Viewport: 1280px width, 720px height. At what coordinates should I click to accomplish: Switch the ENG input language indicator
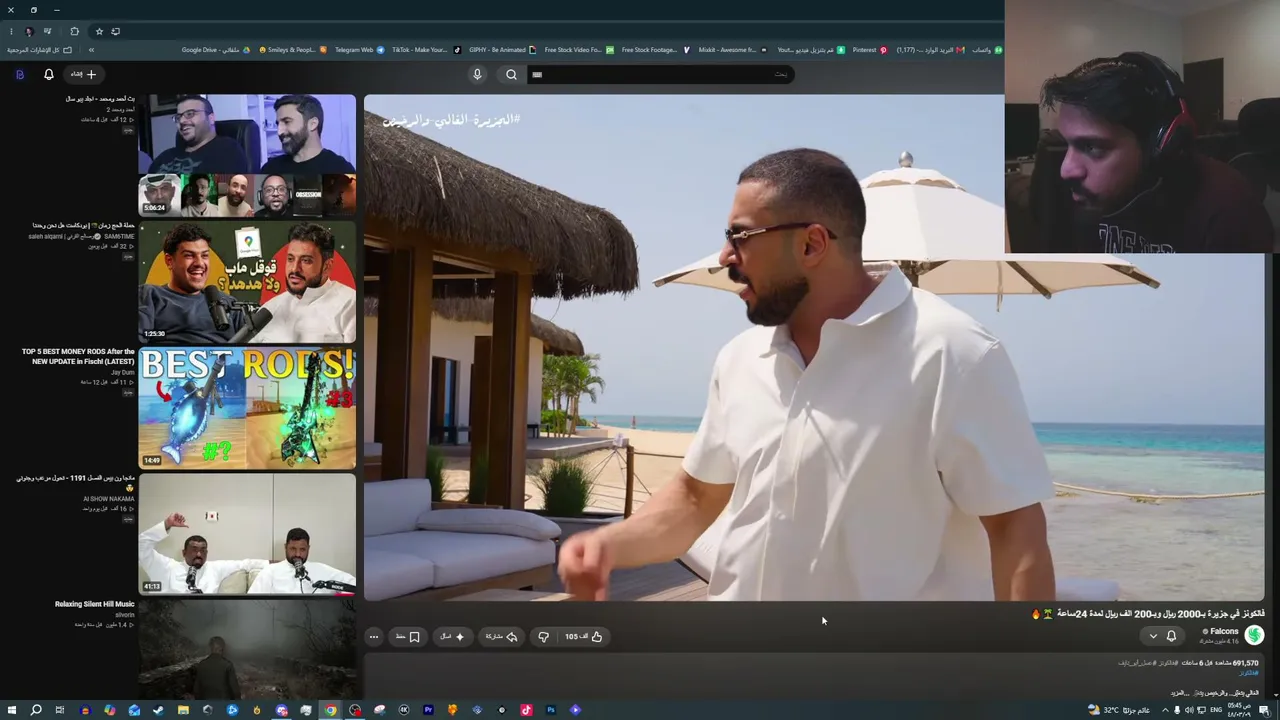(1216, 710)
